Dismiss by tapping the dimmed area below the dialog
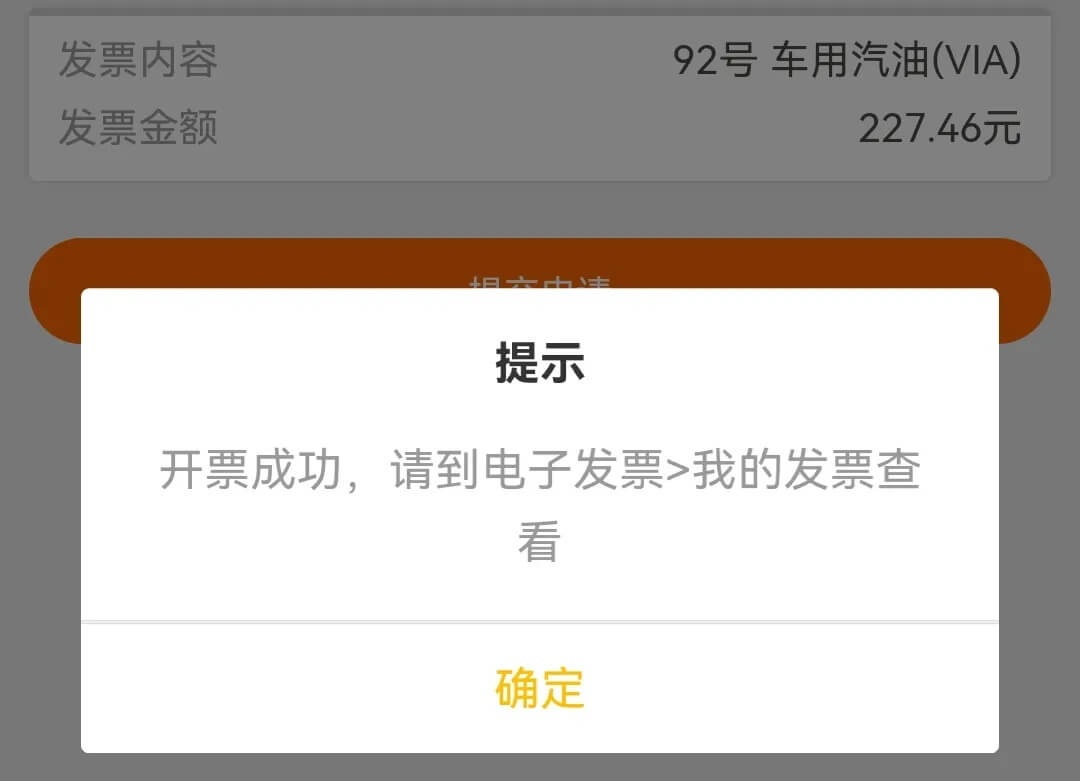 540,767
